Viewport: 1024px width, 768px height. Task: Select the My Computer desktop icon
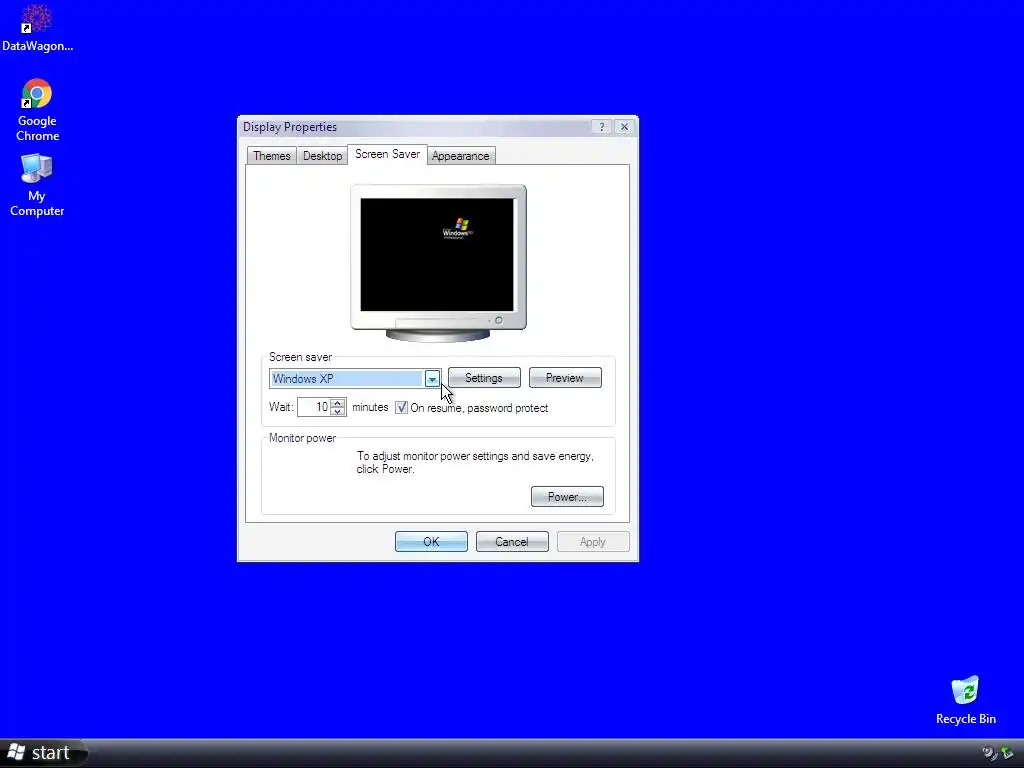coord(37,185)
